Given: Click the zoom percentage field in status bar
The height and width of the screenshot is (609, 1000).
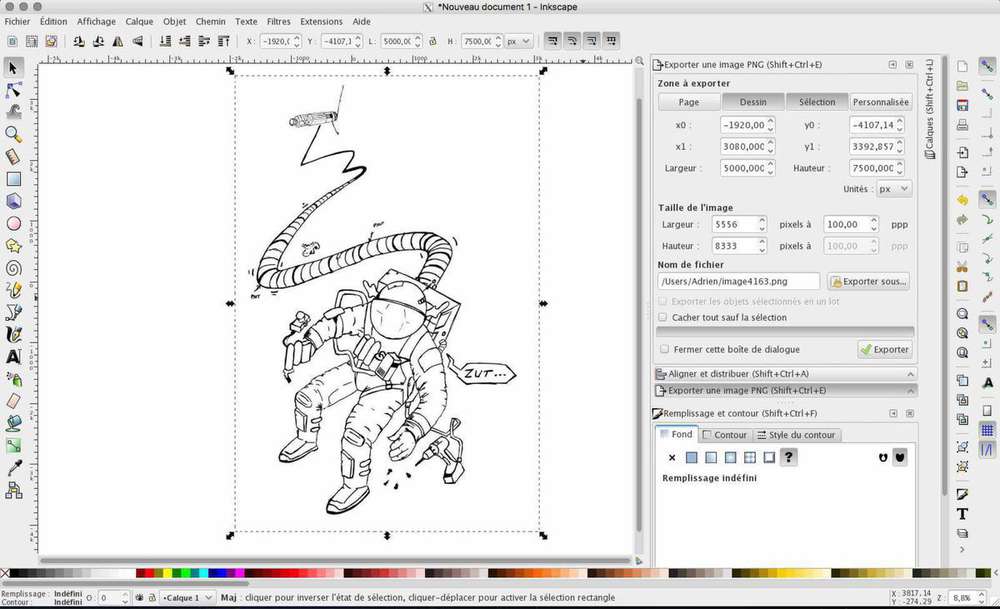Looking at the screenshot, I should 961,598.
